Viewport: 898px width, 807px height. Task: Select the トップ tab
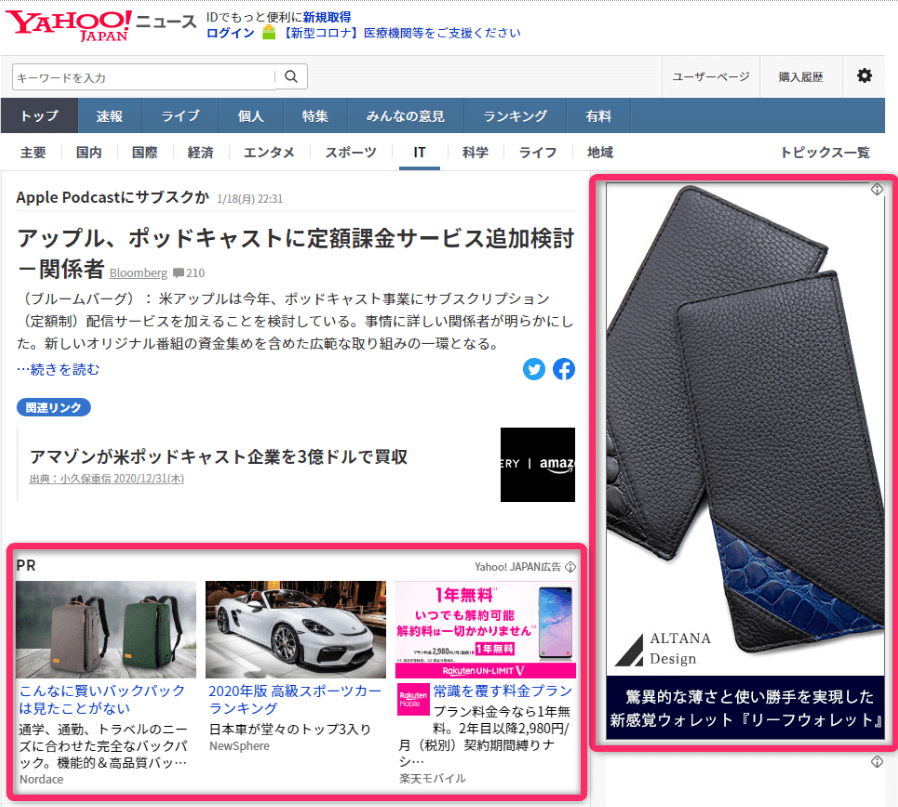40,116
